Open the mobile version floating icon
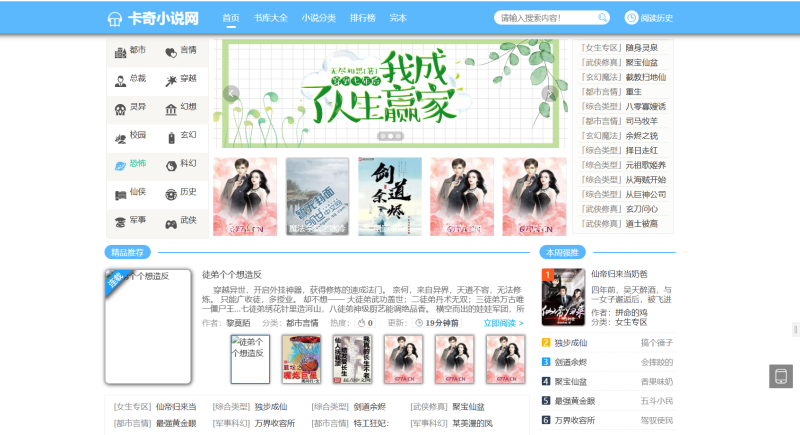Viewport: 800px width, 435px height. click(x=781, y=376)
